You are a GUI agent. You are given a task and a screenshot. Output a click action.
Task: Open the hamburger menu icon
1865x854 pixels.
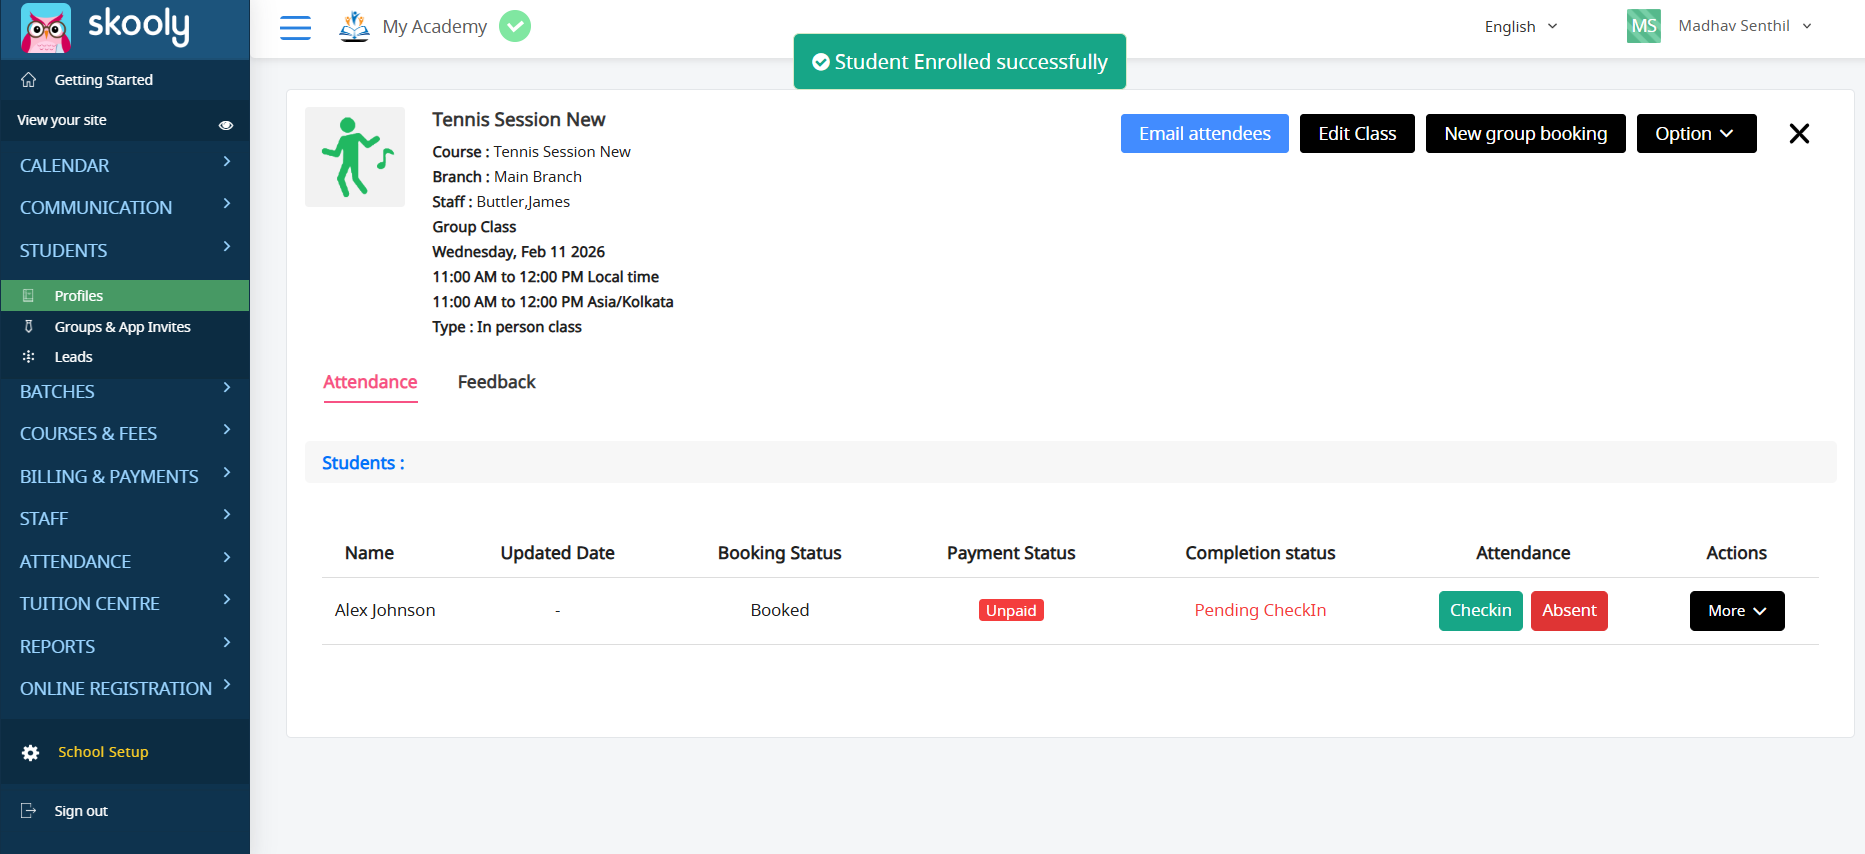pos(295,27)
